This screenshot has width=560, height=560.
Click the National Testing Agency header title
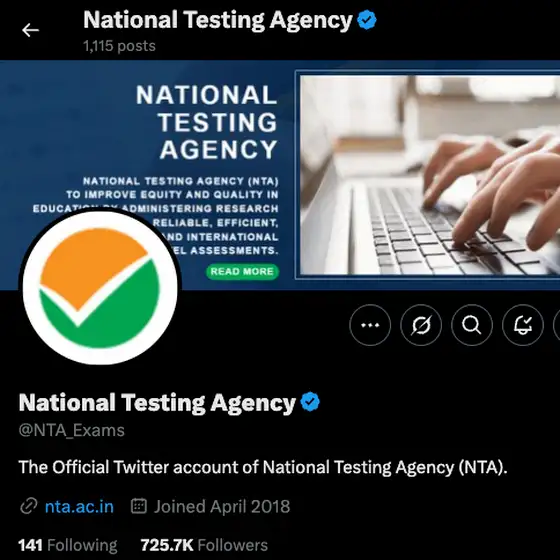[x=218, y=20]
